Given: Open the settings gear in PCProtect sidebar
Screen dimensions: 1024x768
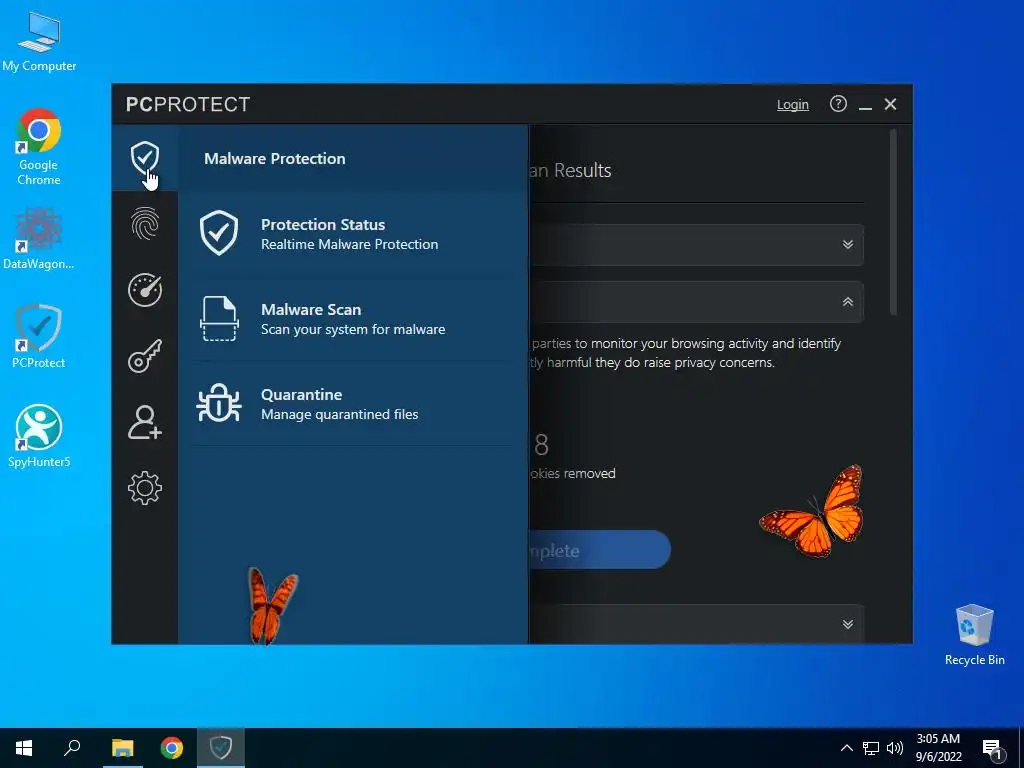Looking at the screenshot, I should 145,488.
